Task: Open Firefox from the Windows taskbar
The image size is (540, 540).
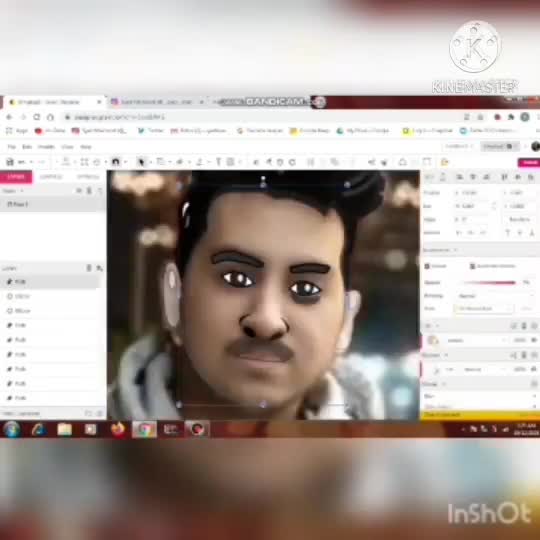Action: pyautogui.click(x=118, y=429)
